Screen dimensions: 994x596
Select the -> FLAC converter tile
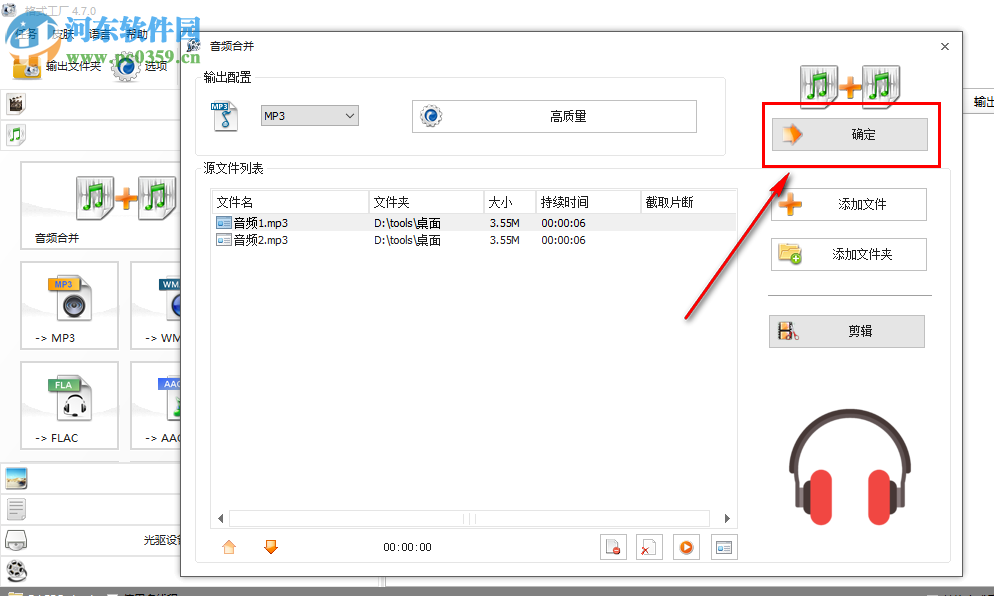(x=69, y=405)
